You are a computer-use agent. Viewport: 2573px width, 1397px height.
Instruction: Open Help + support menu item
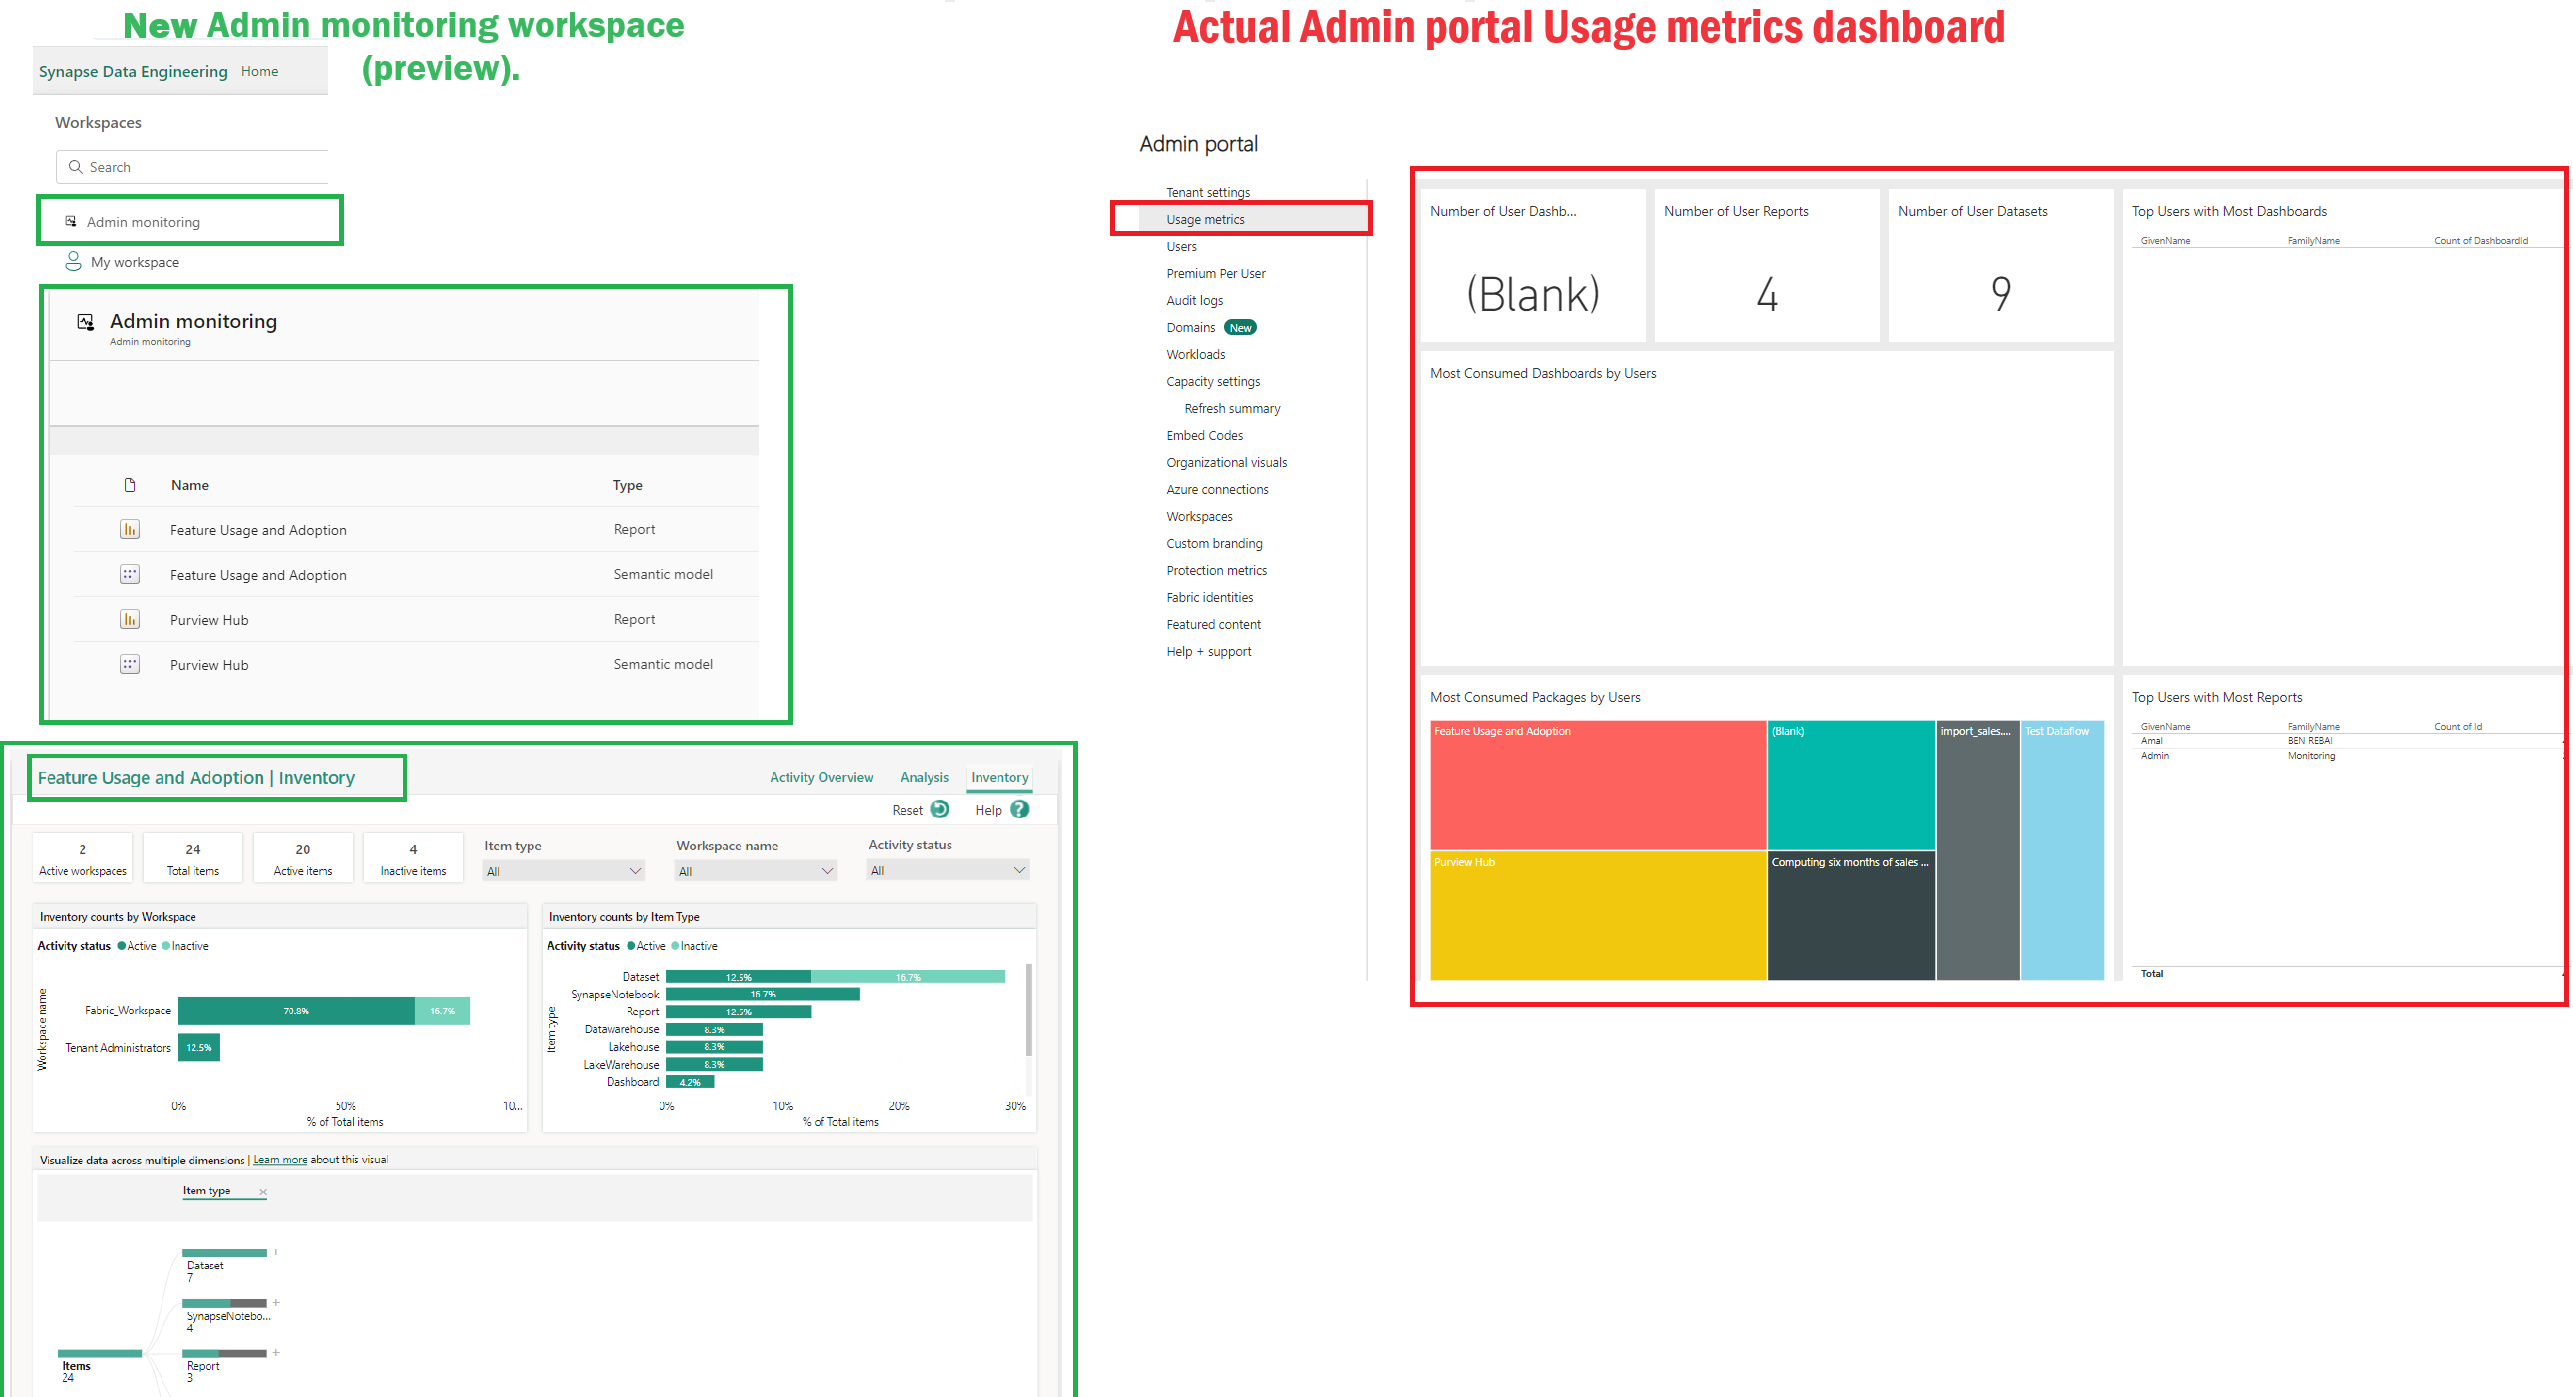(x=1208, y=651)
